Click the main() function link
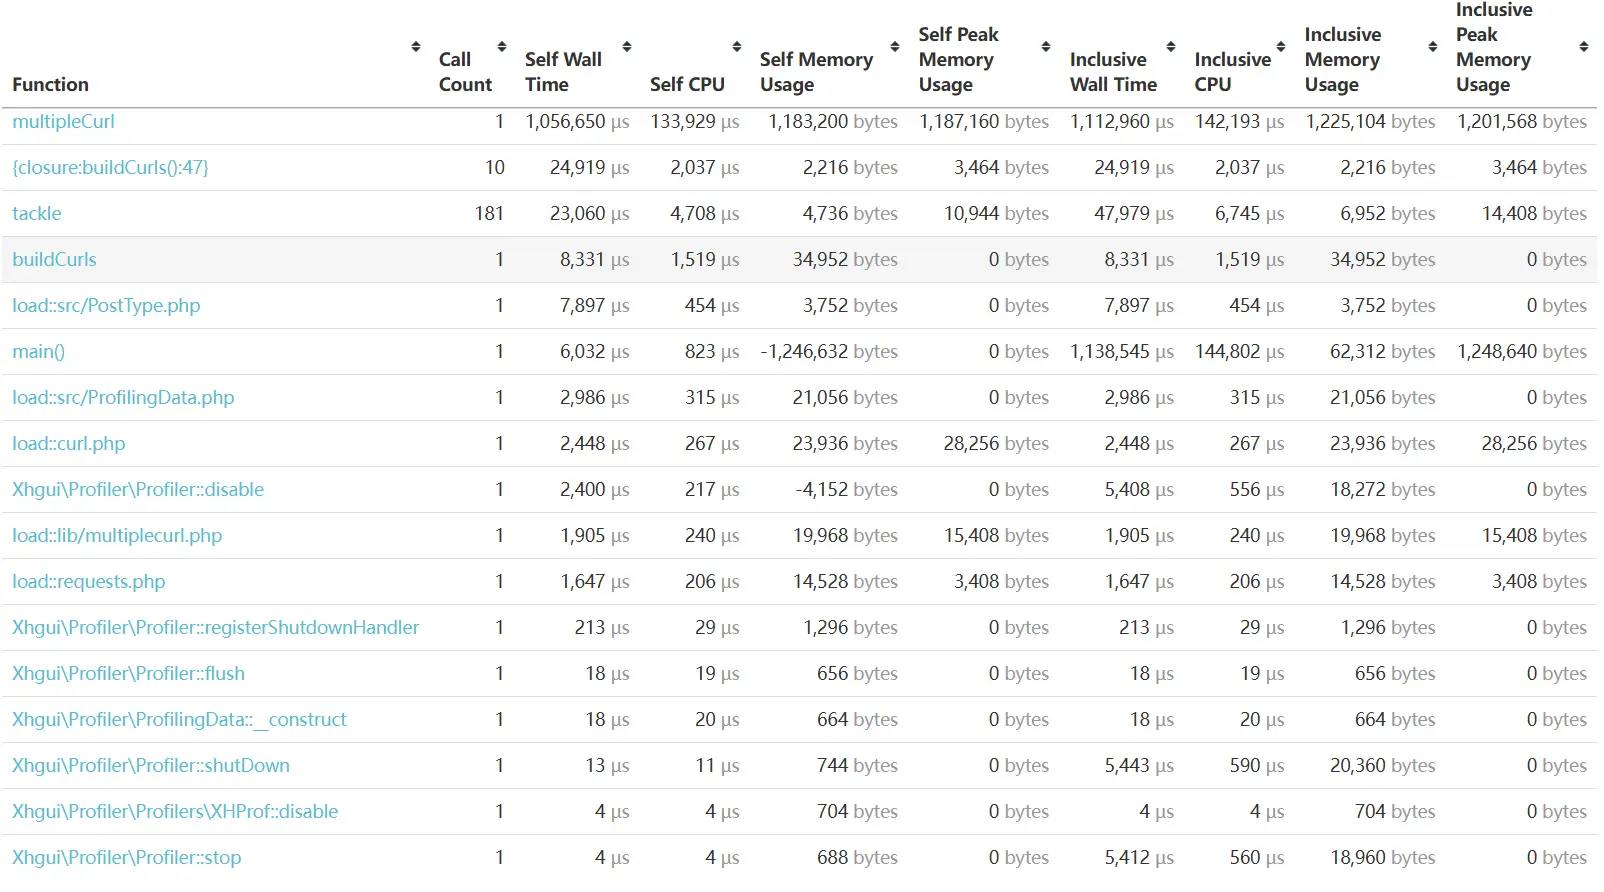Image resolution: width=1604 pixels, height=892 pixels. click(38, 352)
